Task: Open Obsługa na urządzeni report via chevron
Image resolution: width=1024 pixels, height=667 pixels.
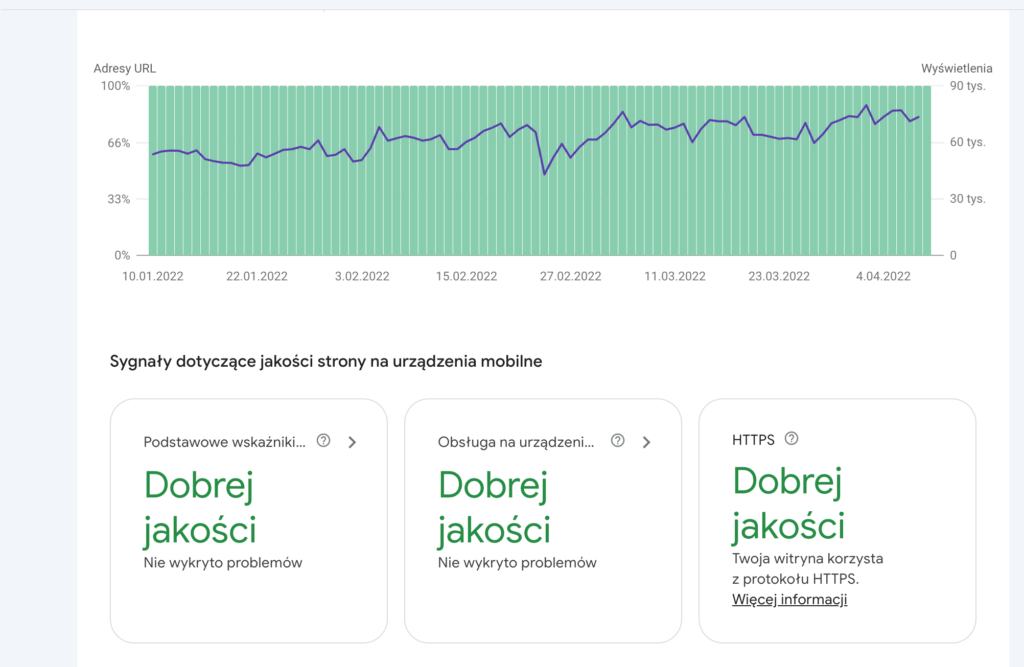Action: pyautogui.click(x=647, y=442)
